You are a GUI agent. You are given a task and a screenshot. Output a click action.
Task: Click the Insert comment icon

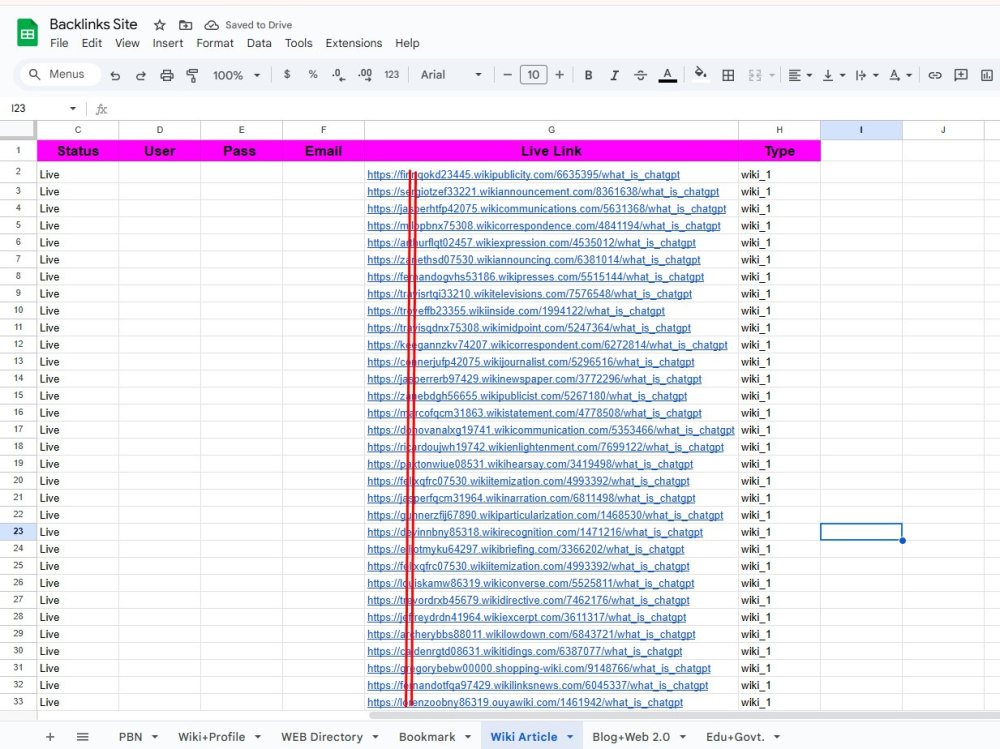(x=960, y=75)
